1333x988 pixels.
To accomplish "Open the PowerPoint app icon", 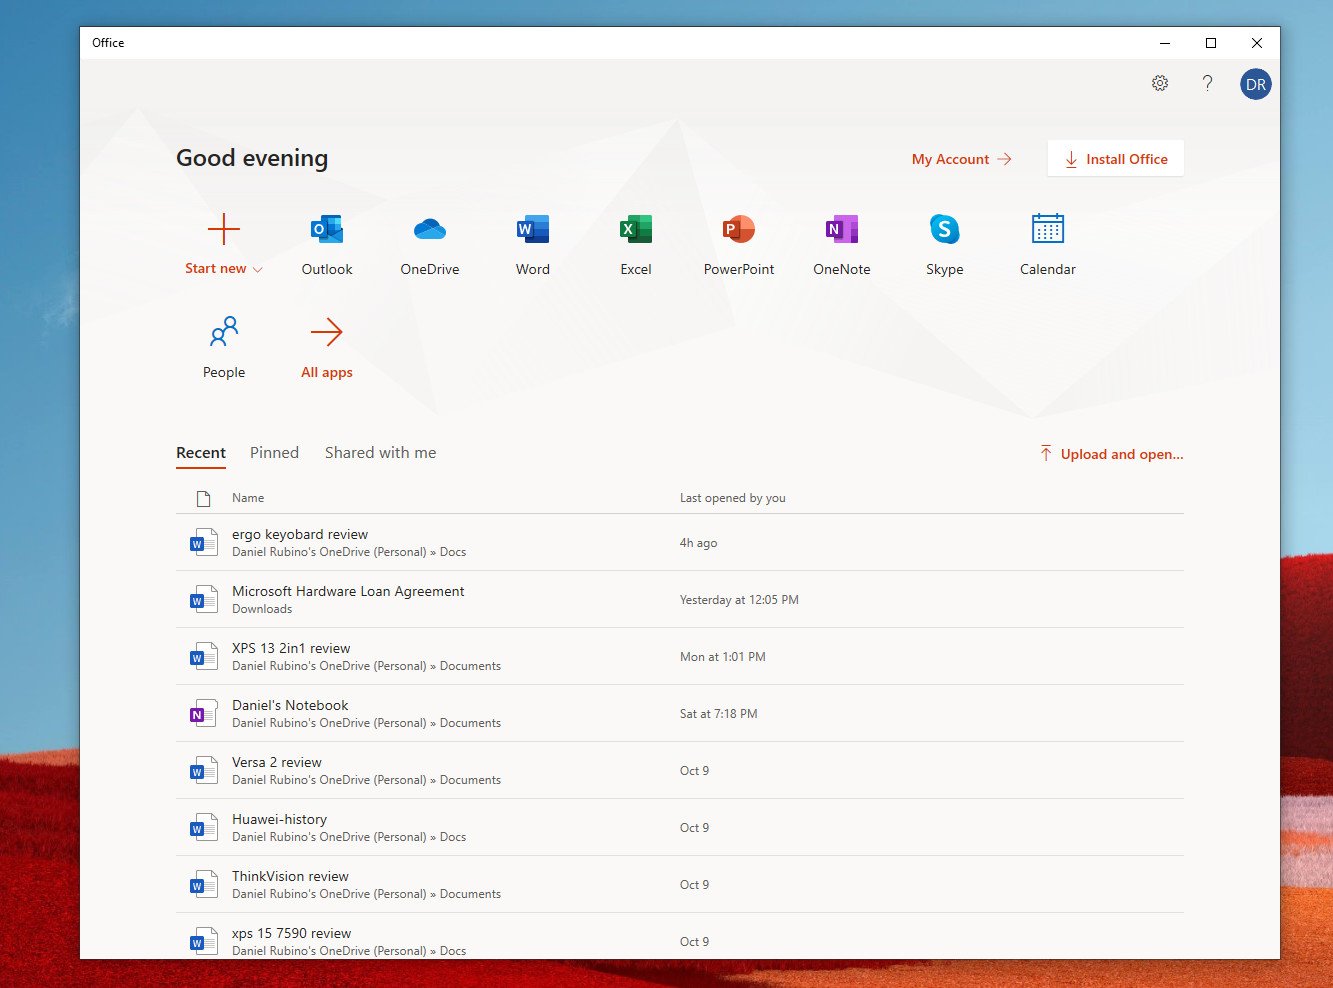I will tap(739, 230).
